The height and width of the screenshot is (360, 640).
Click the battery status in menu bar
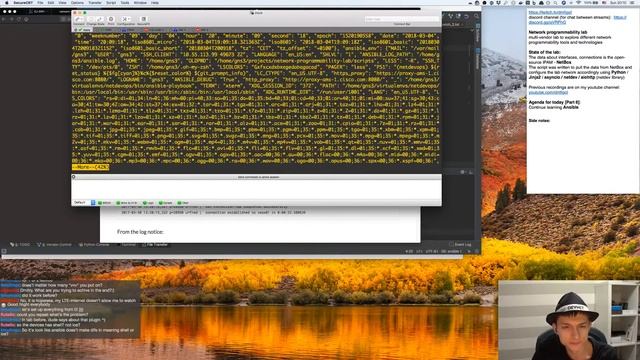[x=592, y=2]
